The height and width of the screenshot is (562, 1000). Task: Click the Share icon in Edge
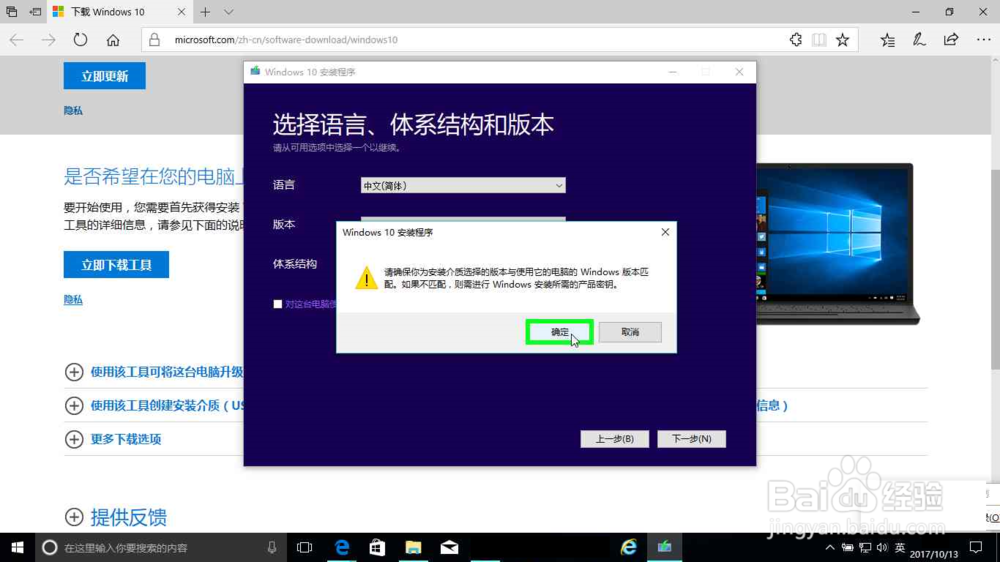point(951,40)
